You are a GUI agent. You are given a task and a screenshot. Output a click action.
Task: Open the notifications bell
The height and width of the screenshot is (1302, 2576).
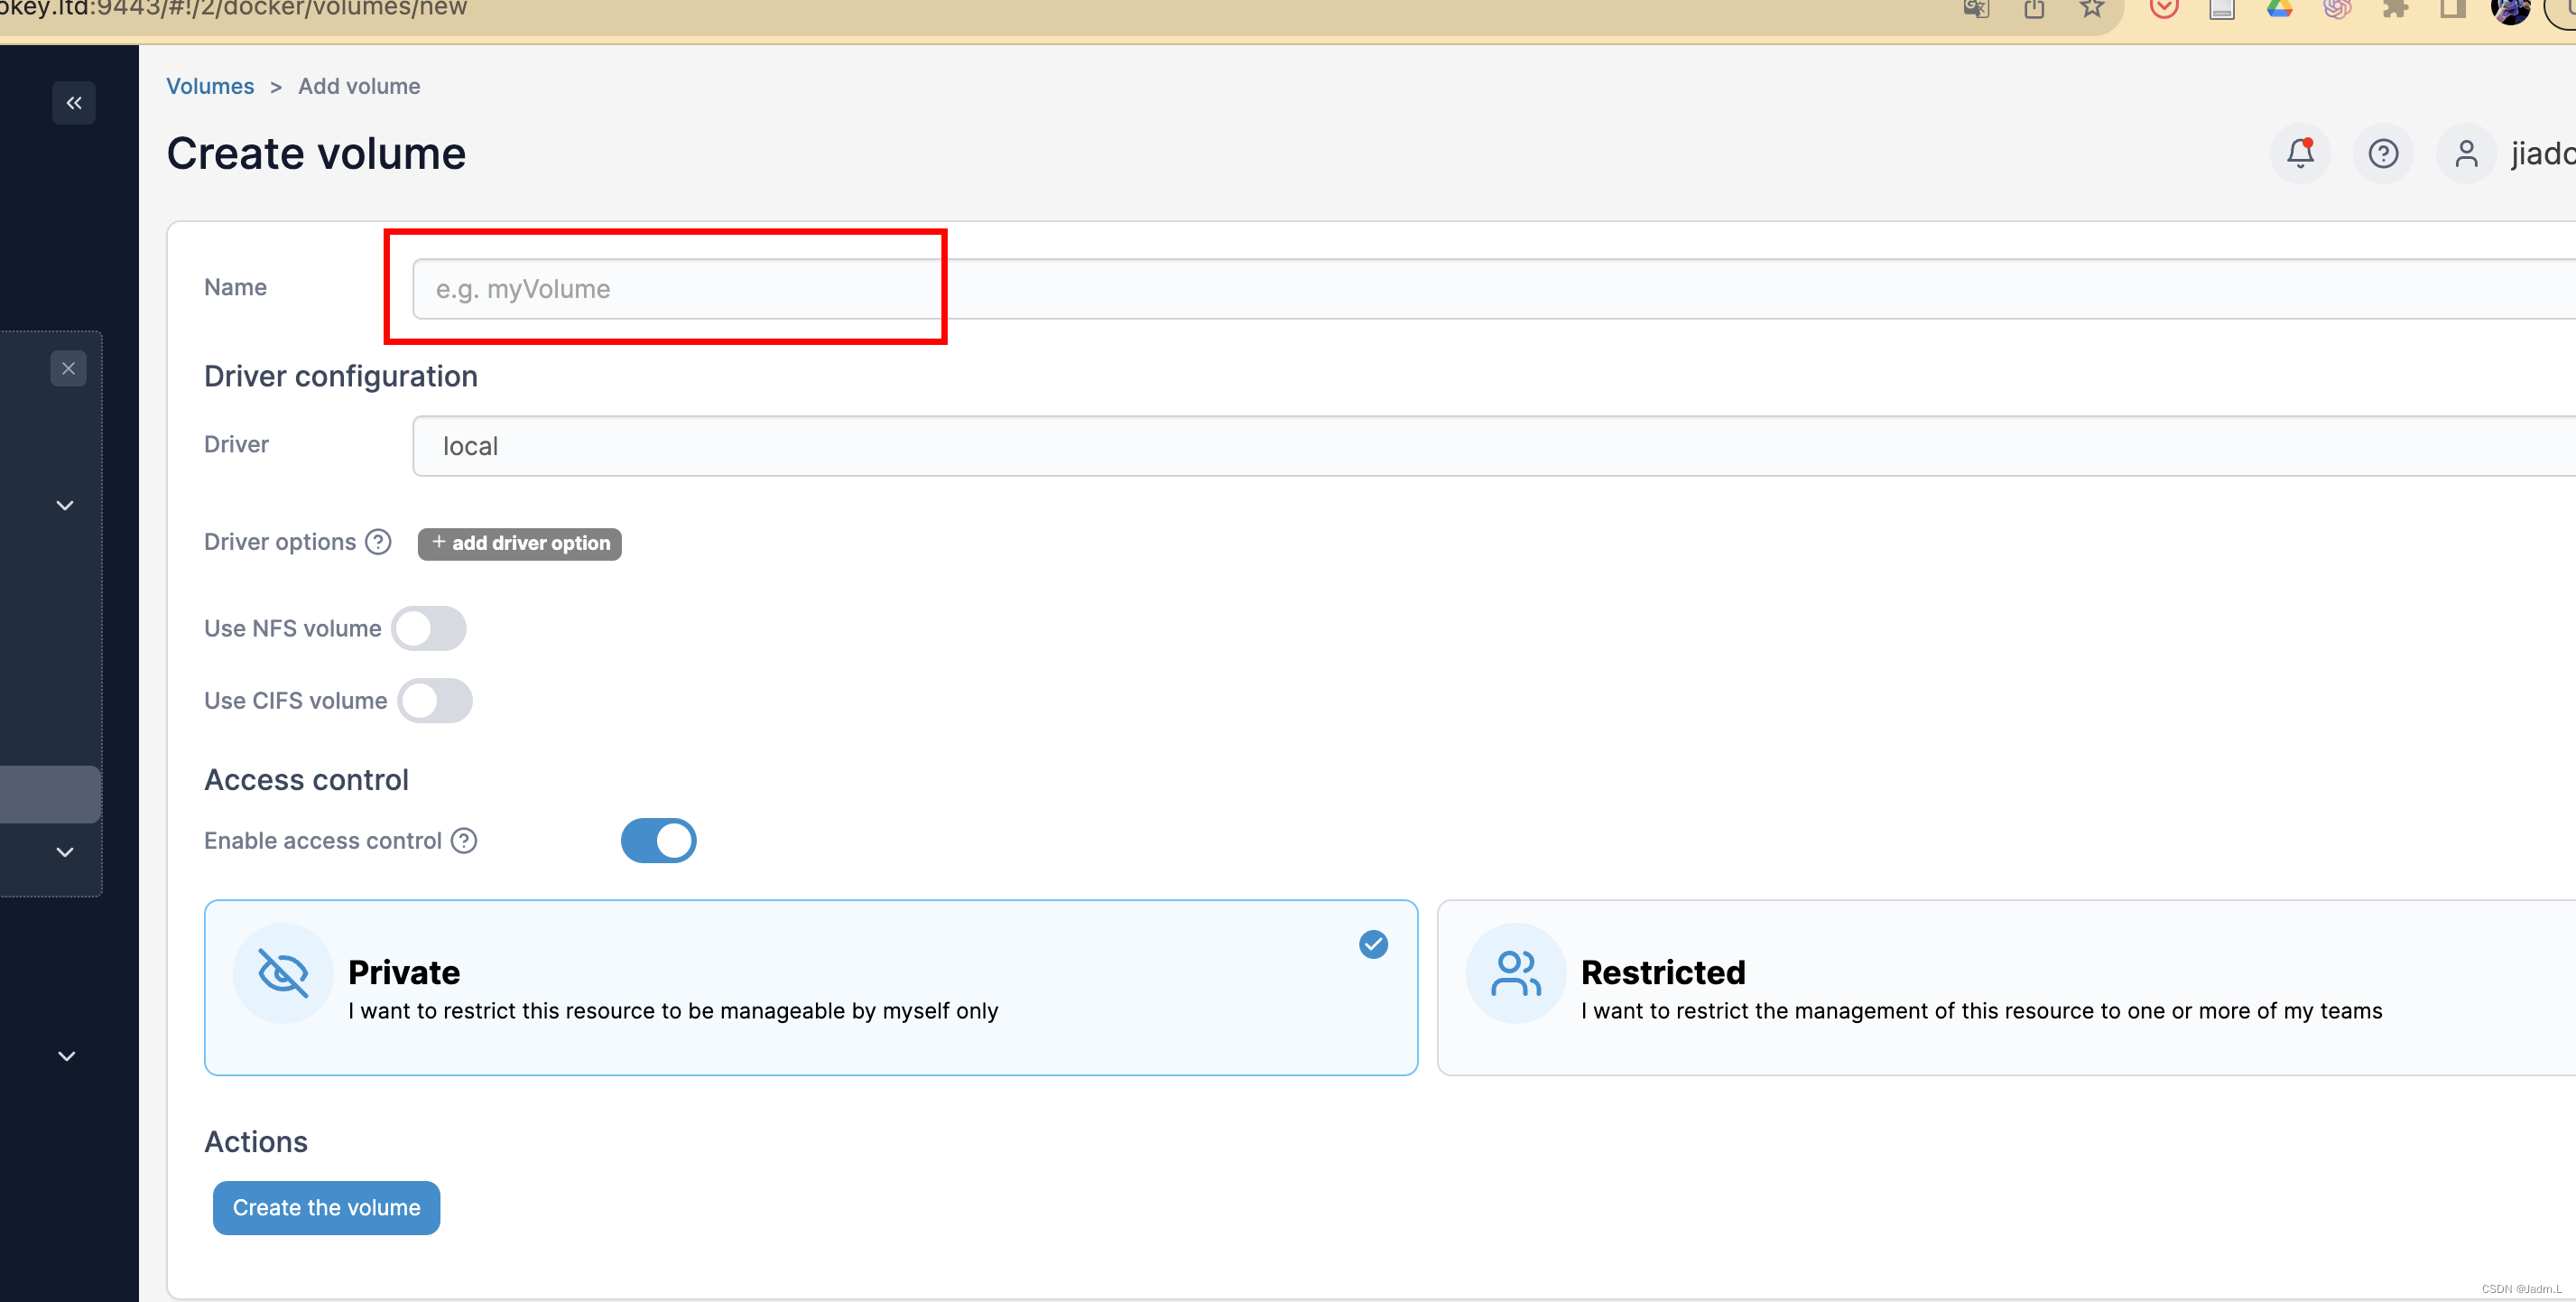(2300, 153)
